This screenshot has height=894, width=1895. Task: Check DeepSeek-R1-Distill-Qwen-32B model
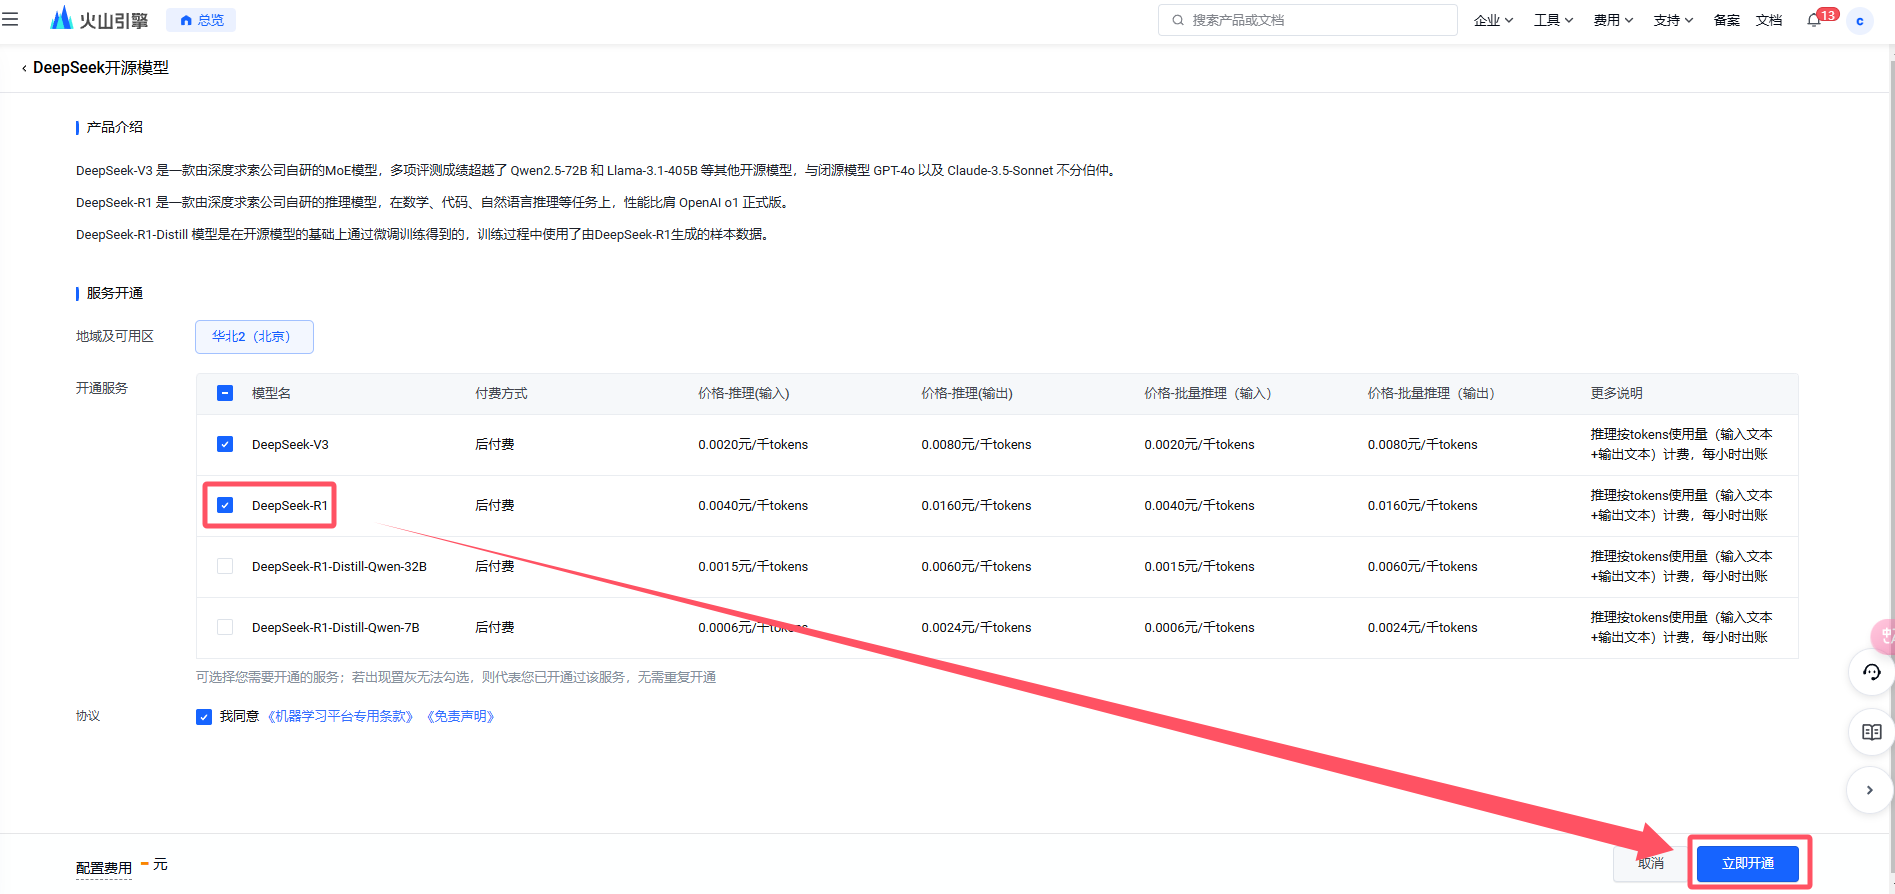[225, 566]
